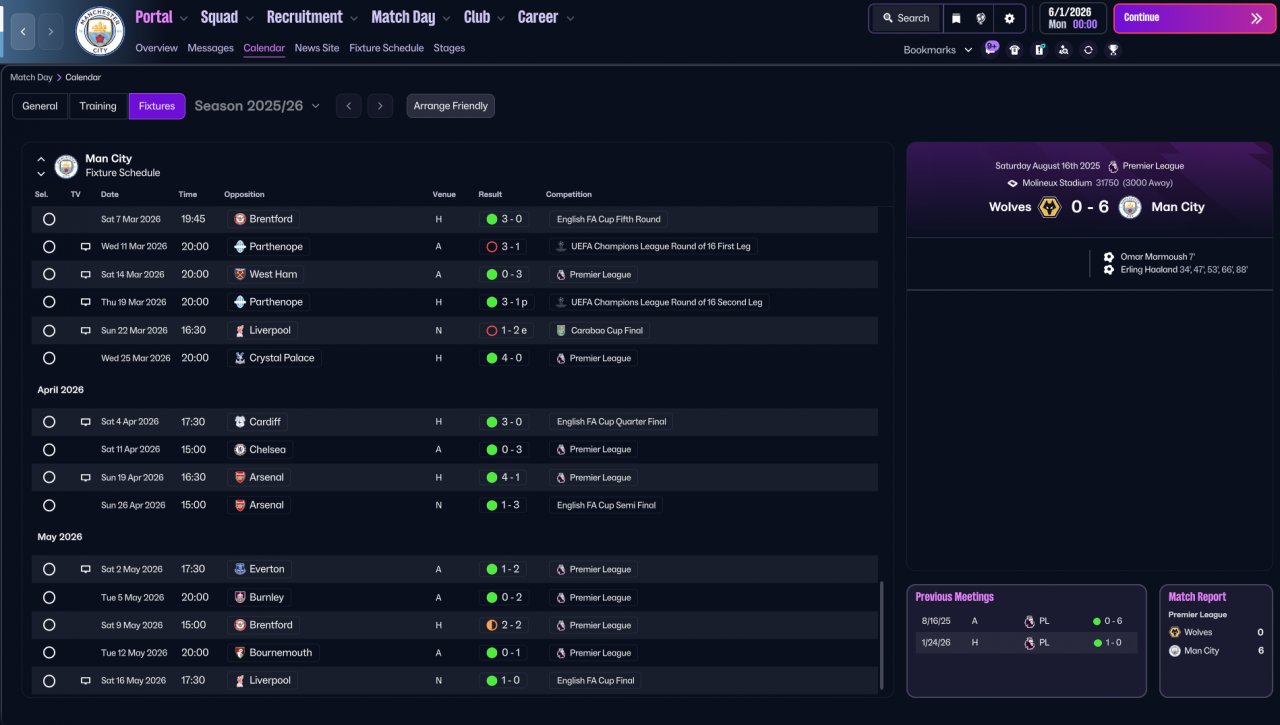Click the Premier League logo in the match header
The image size is (1280, 725).
coord(1113,166)
